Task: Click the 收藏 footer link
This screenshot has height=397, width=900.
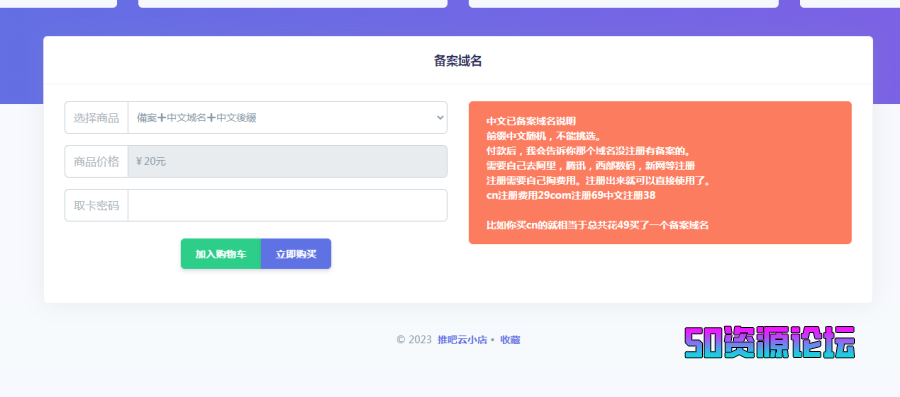Action: point(510,340)
